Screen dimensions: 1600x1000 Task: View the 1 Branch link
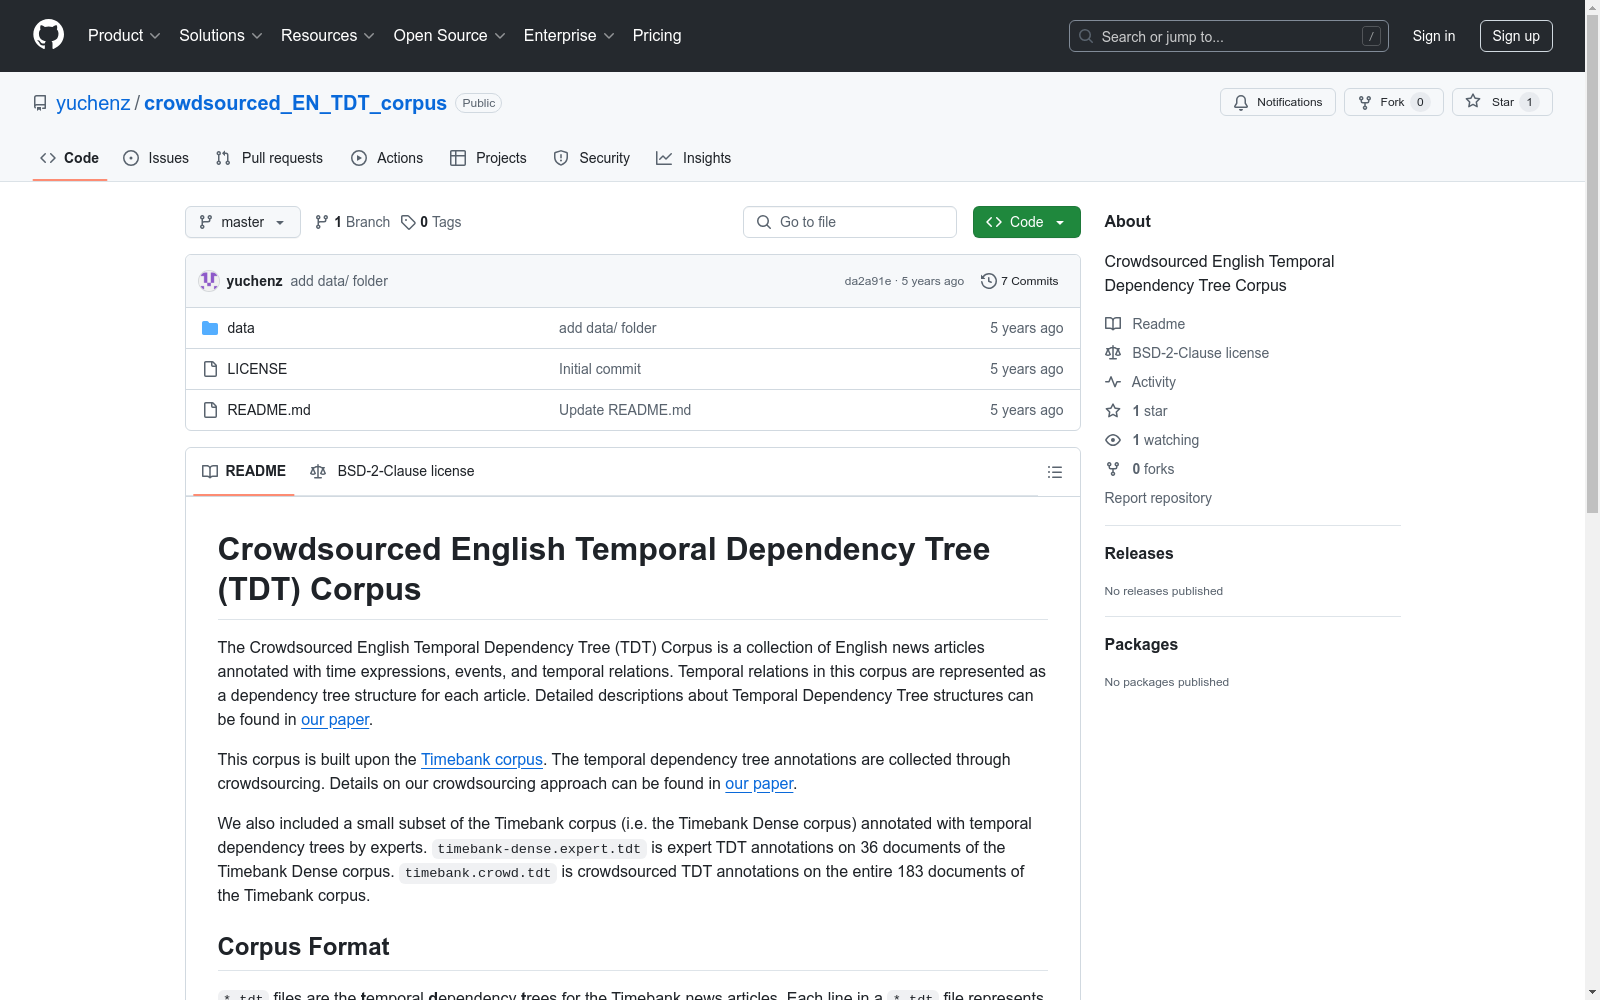click(352, 222)
